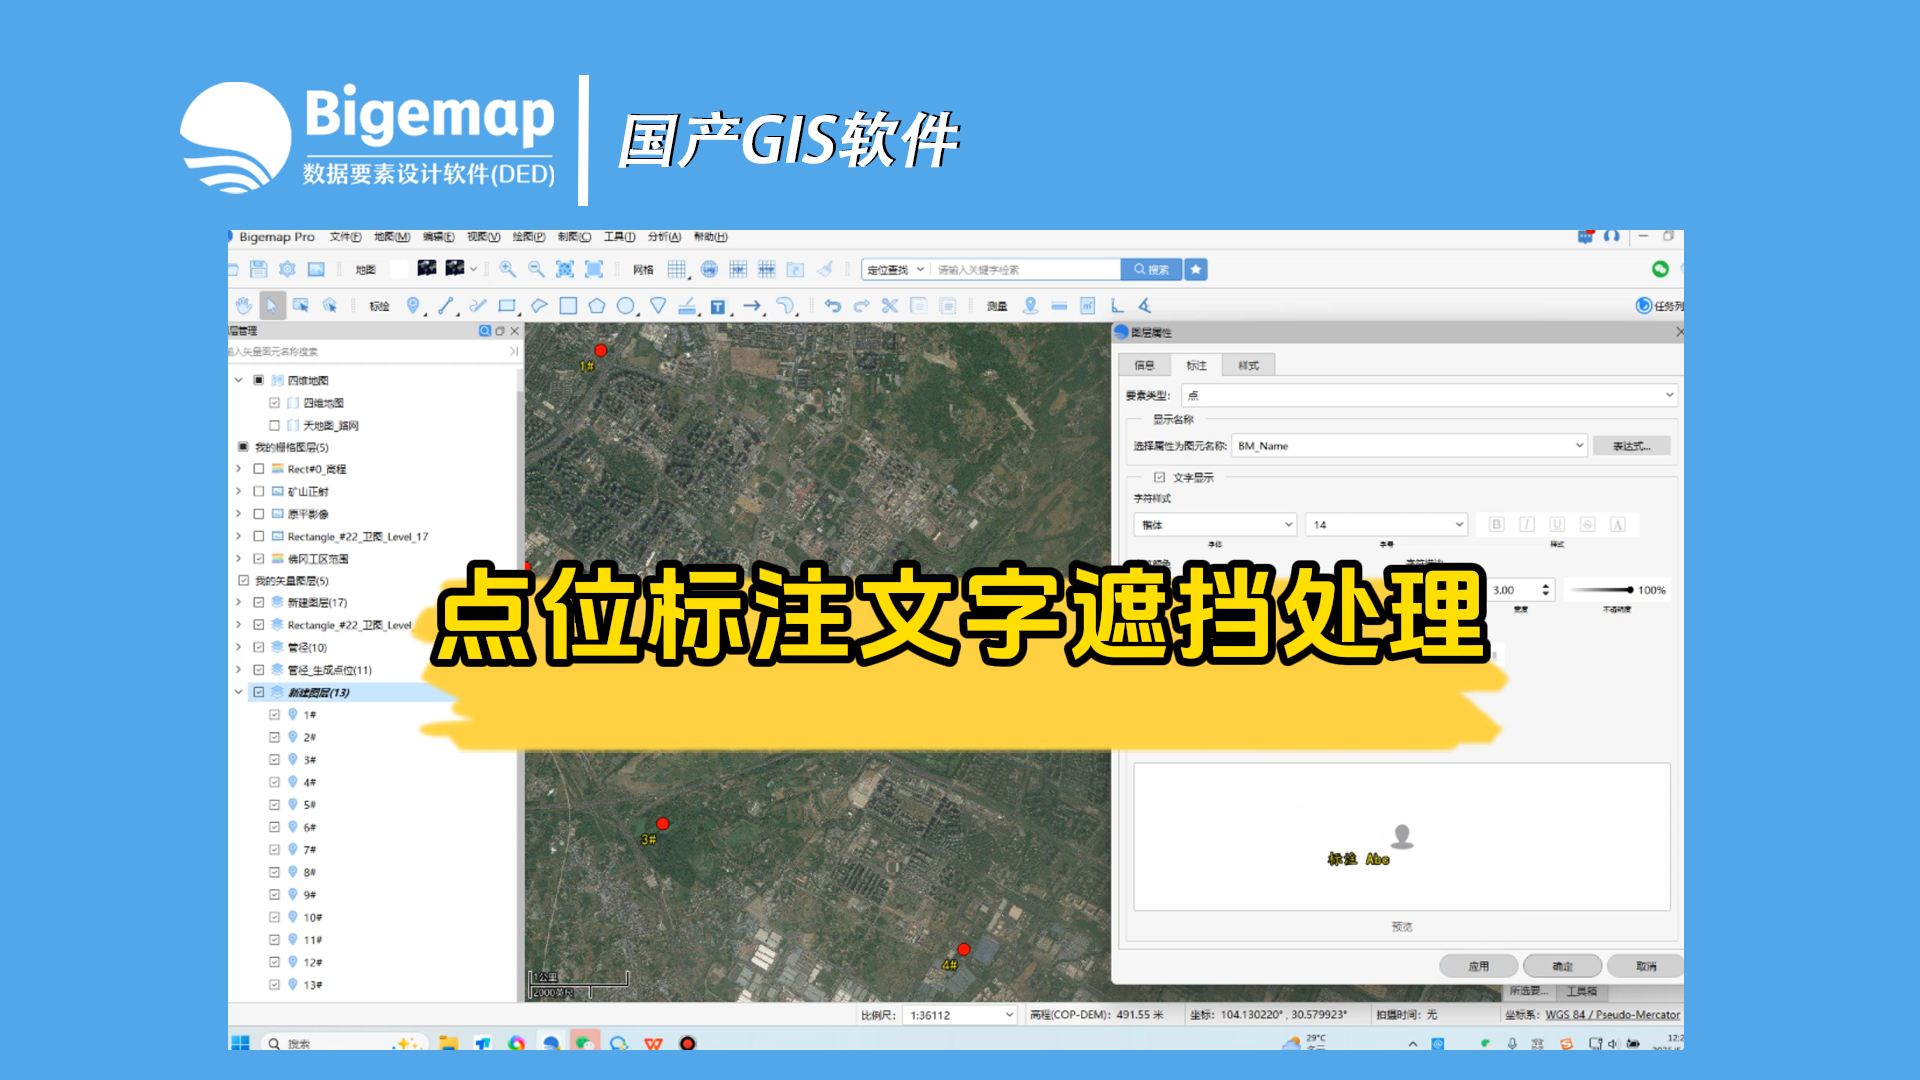Screen dimensions: 1920x1080
Task: Click the redo arrow icon
Action: (x=861, y=306)
